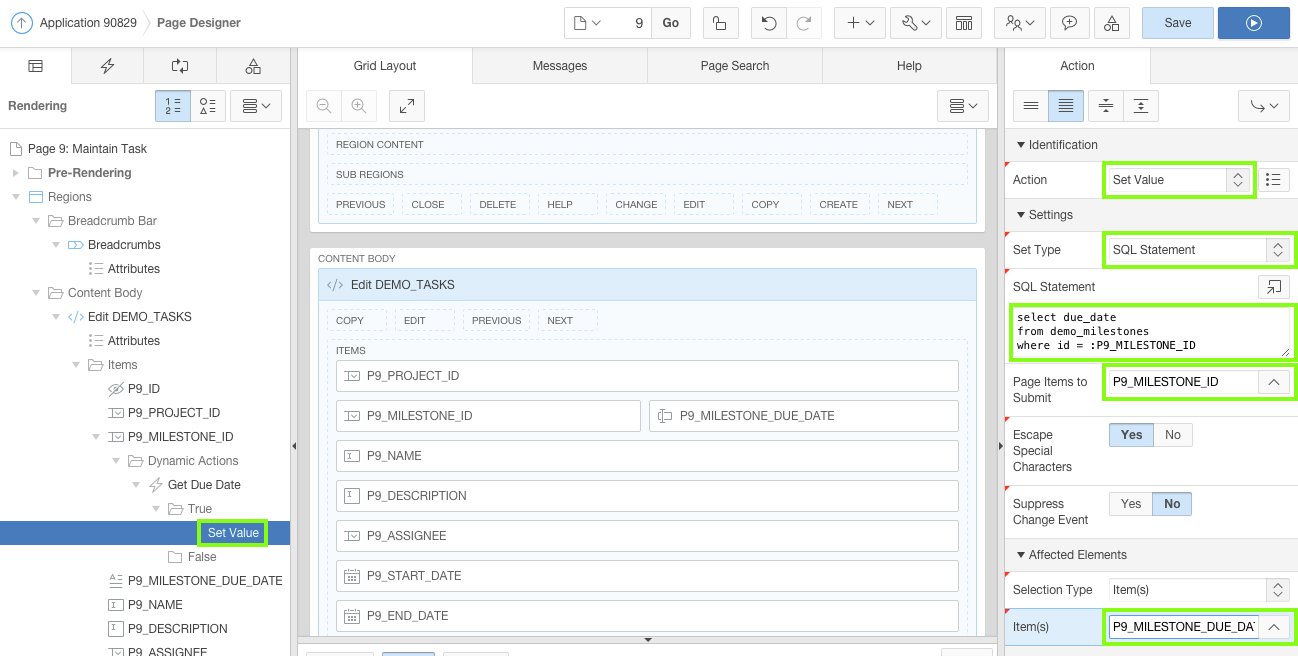Select the False folder in the tree

192,557
